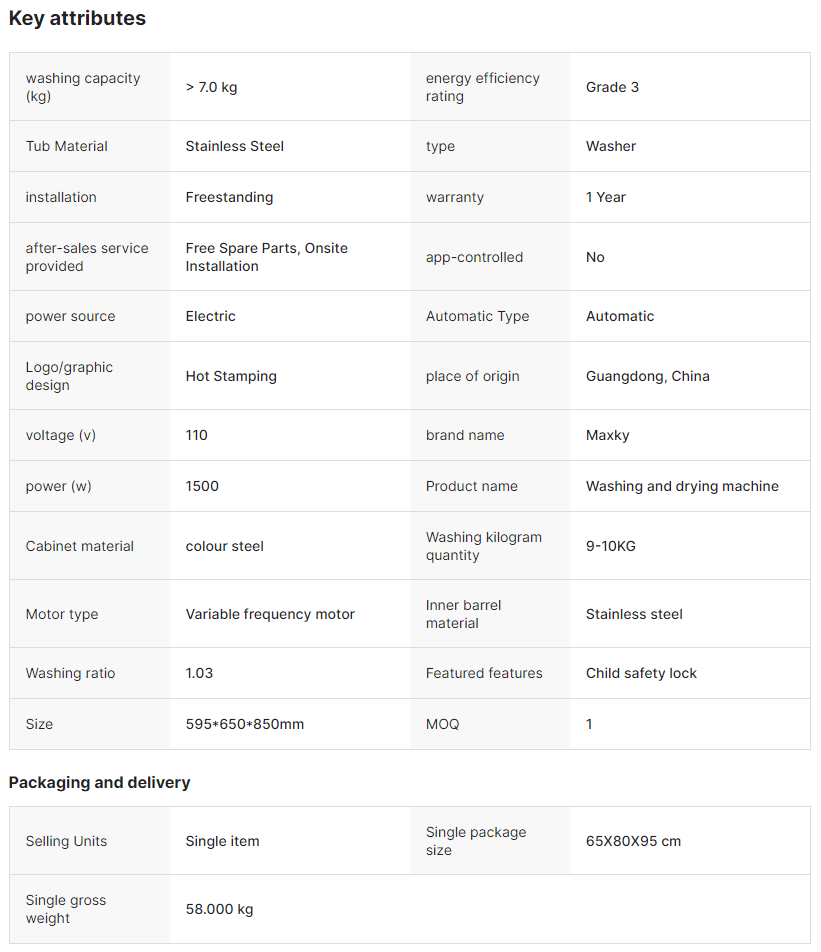Select the "Guangdong, China" place of origin

coord(647,376)
